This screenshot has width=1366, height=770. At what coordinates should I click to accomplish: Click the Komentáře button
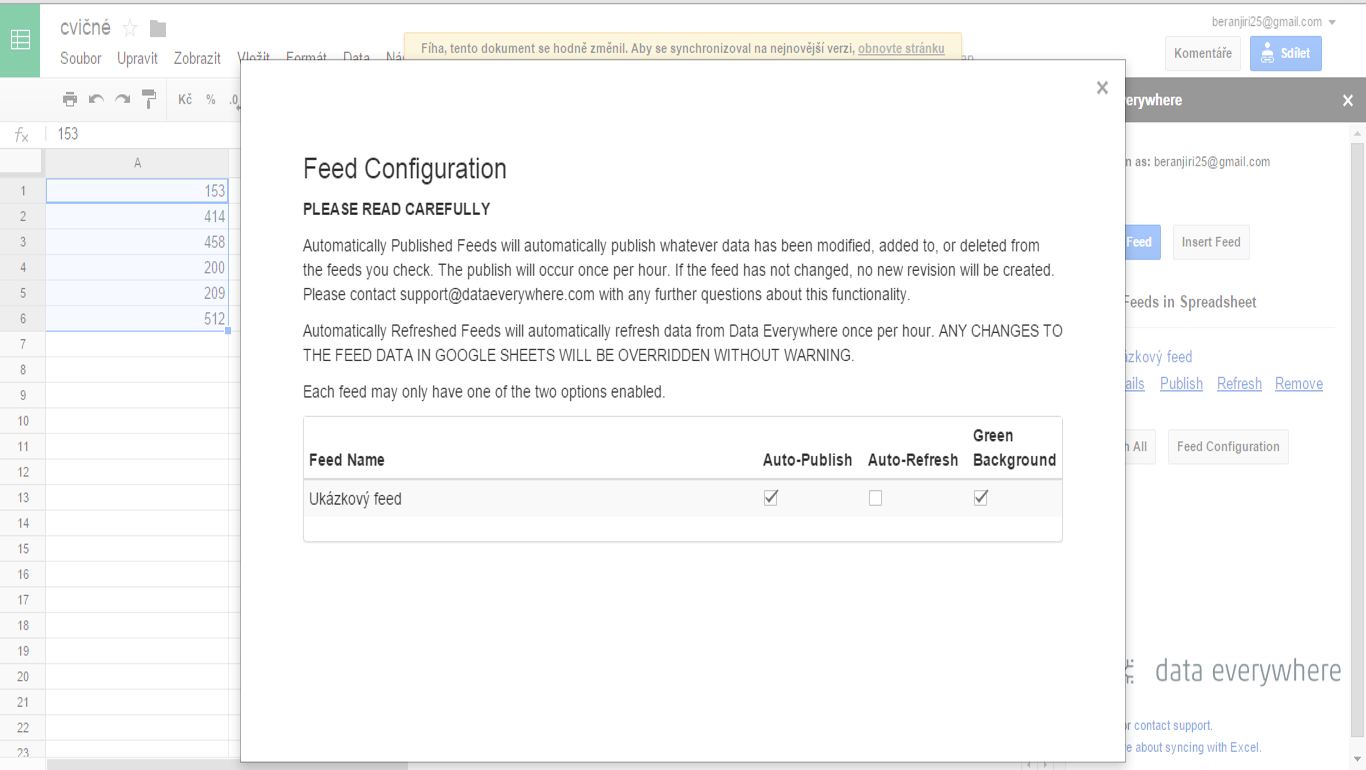point(1203,53)
